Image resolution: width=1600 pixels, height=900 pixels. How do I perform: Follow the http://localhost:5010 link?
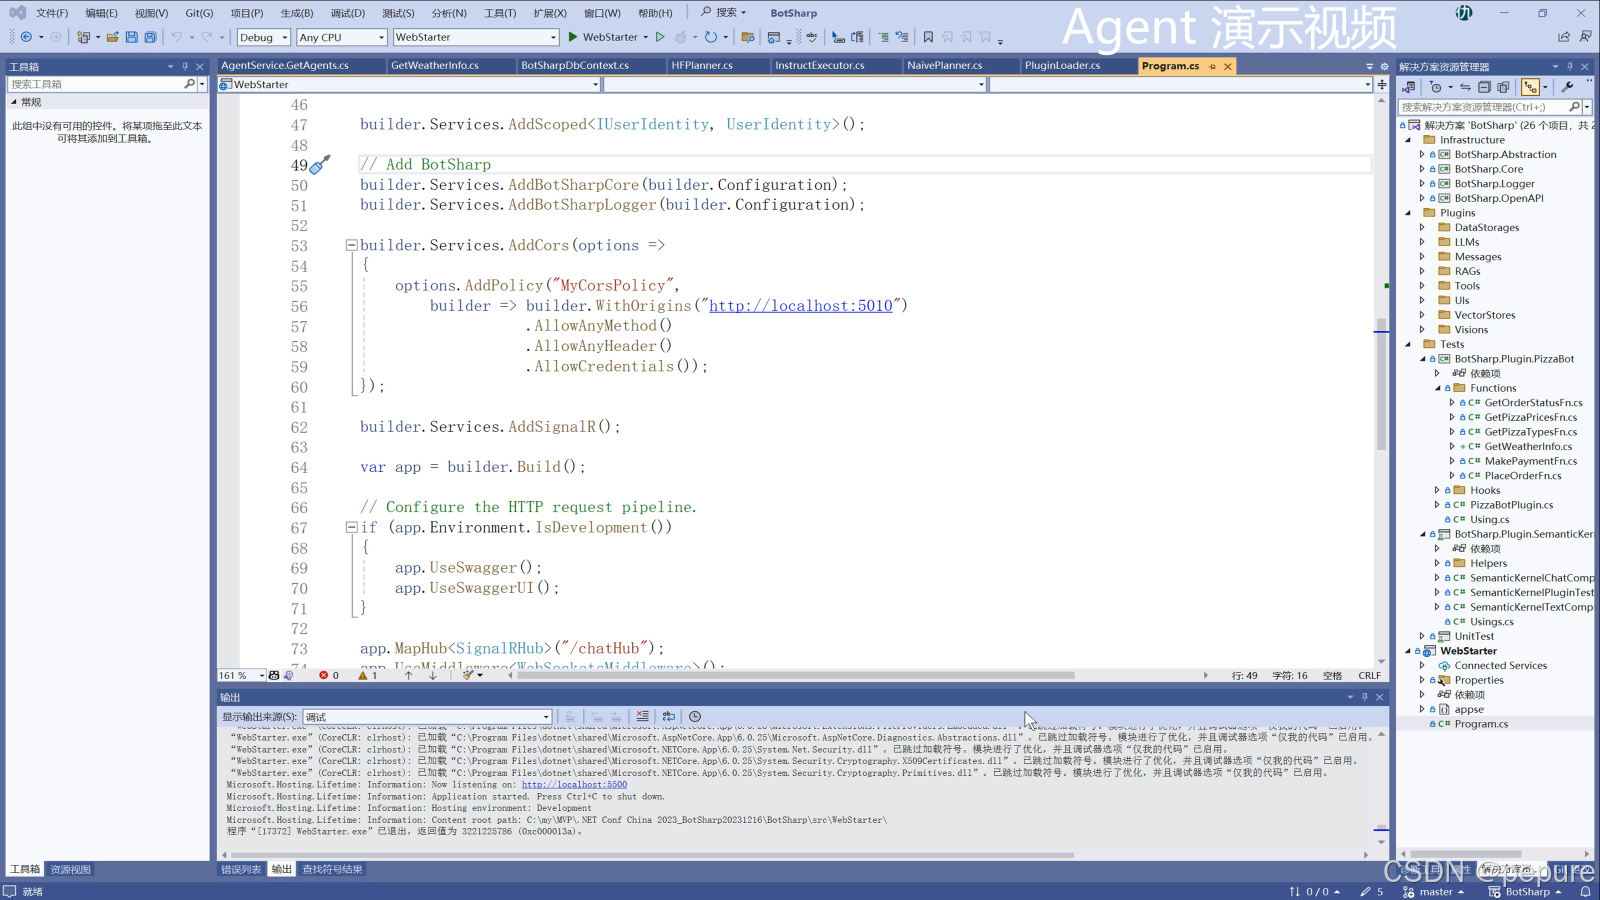[800, 305]
